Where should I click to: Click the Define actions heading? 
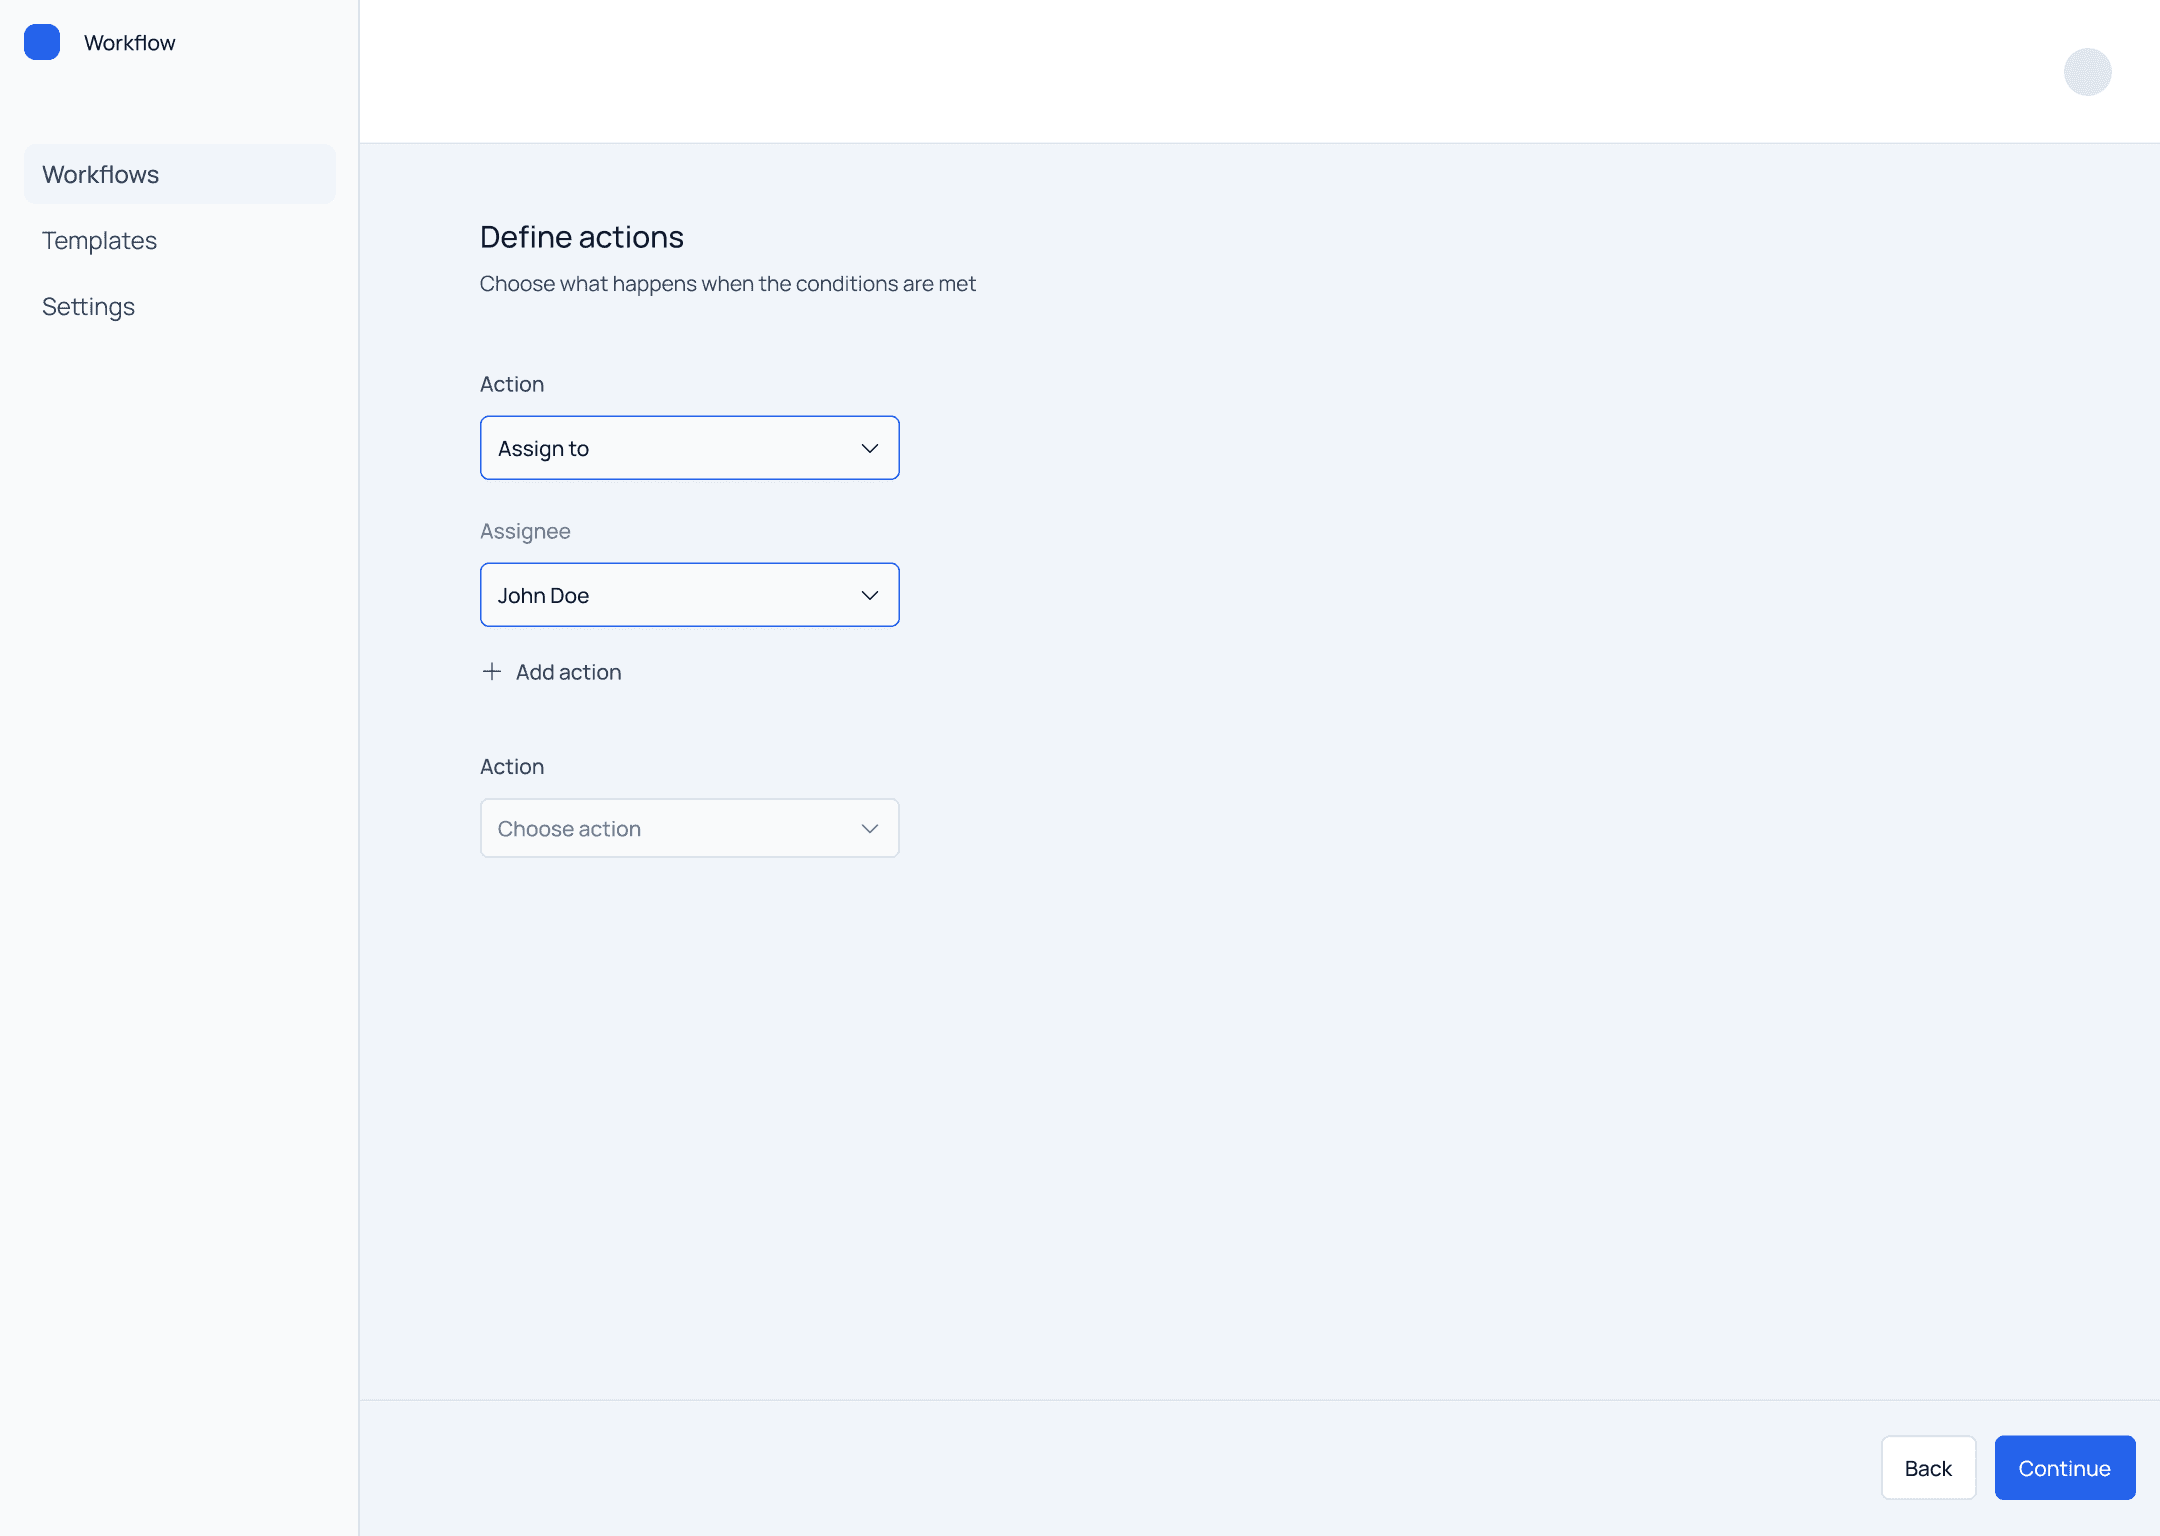[x=581, y=237]
